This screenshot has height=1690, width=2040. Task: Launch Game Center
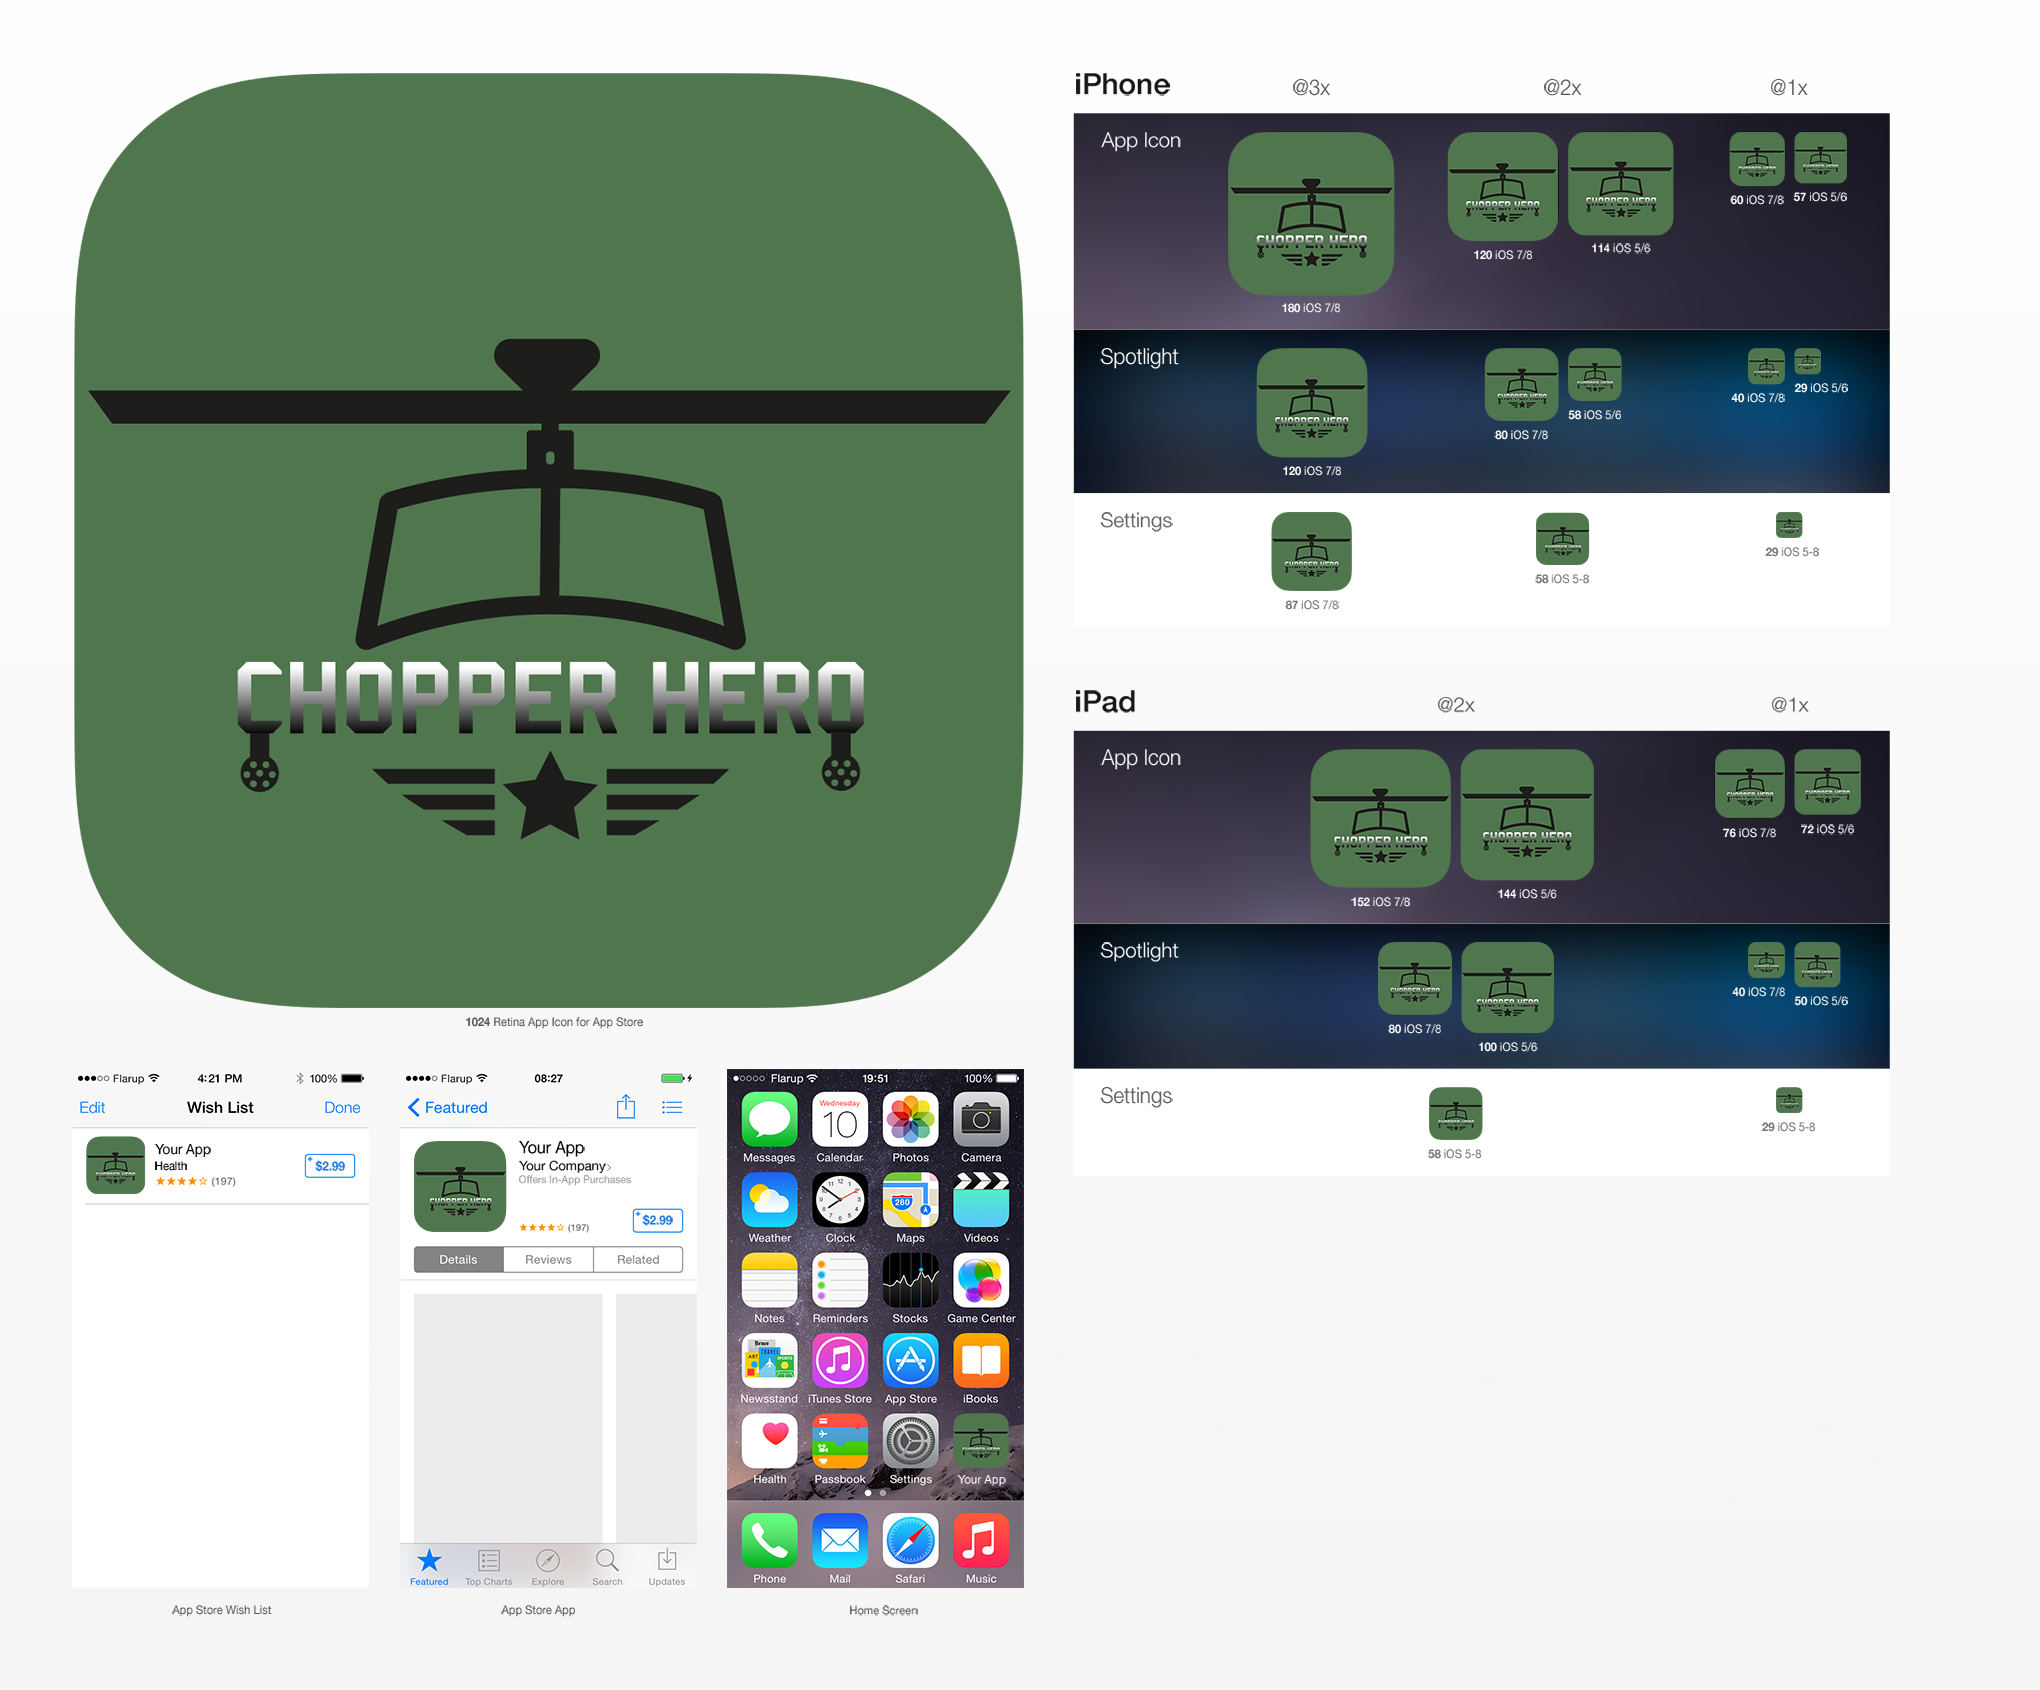[x=981, y=1283]
